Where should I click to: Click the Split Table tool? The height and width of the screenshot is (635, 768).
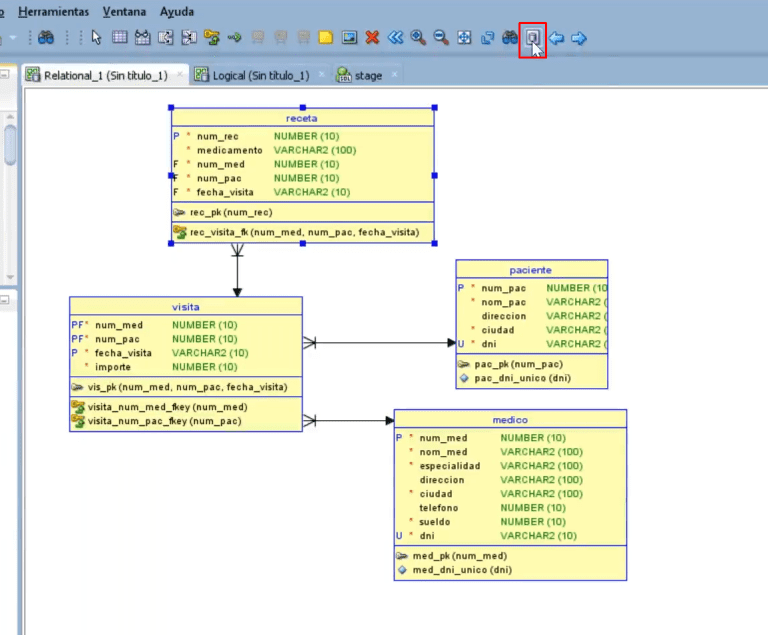tap(166, 38)
